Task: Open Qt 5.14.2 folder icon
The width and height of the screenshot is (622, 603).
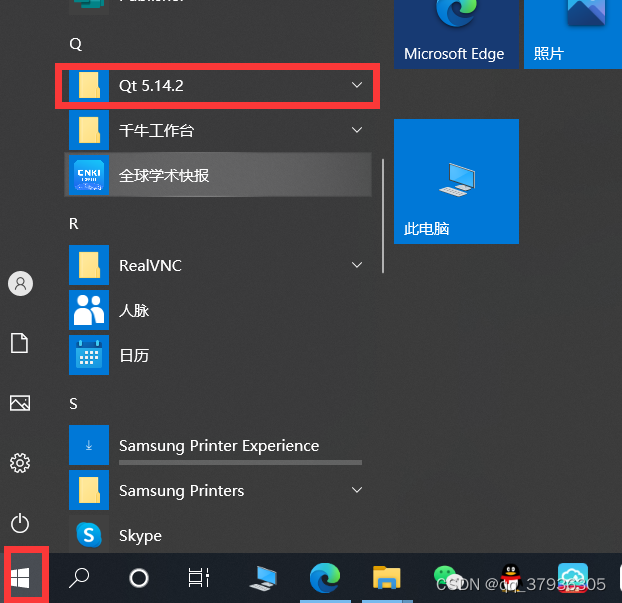Action: [89, 85]
